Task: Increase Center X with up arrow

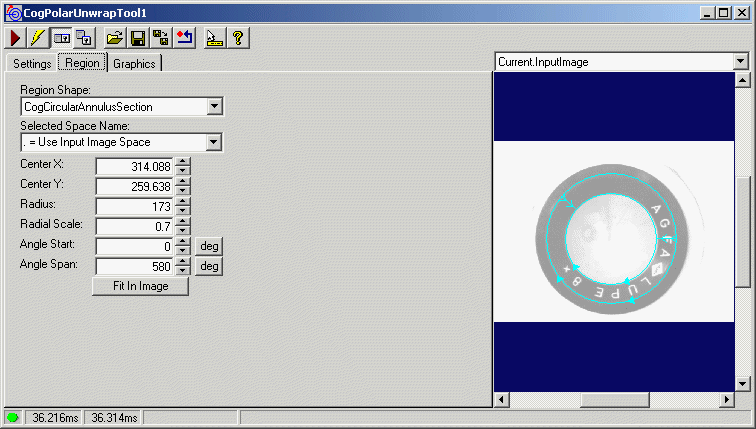Action: 183,162
